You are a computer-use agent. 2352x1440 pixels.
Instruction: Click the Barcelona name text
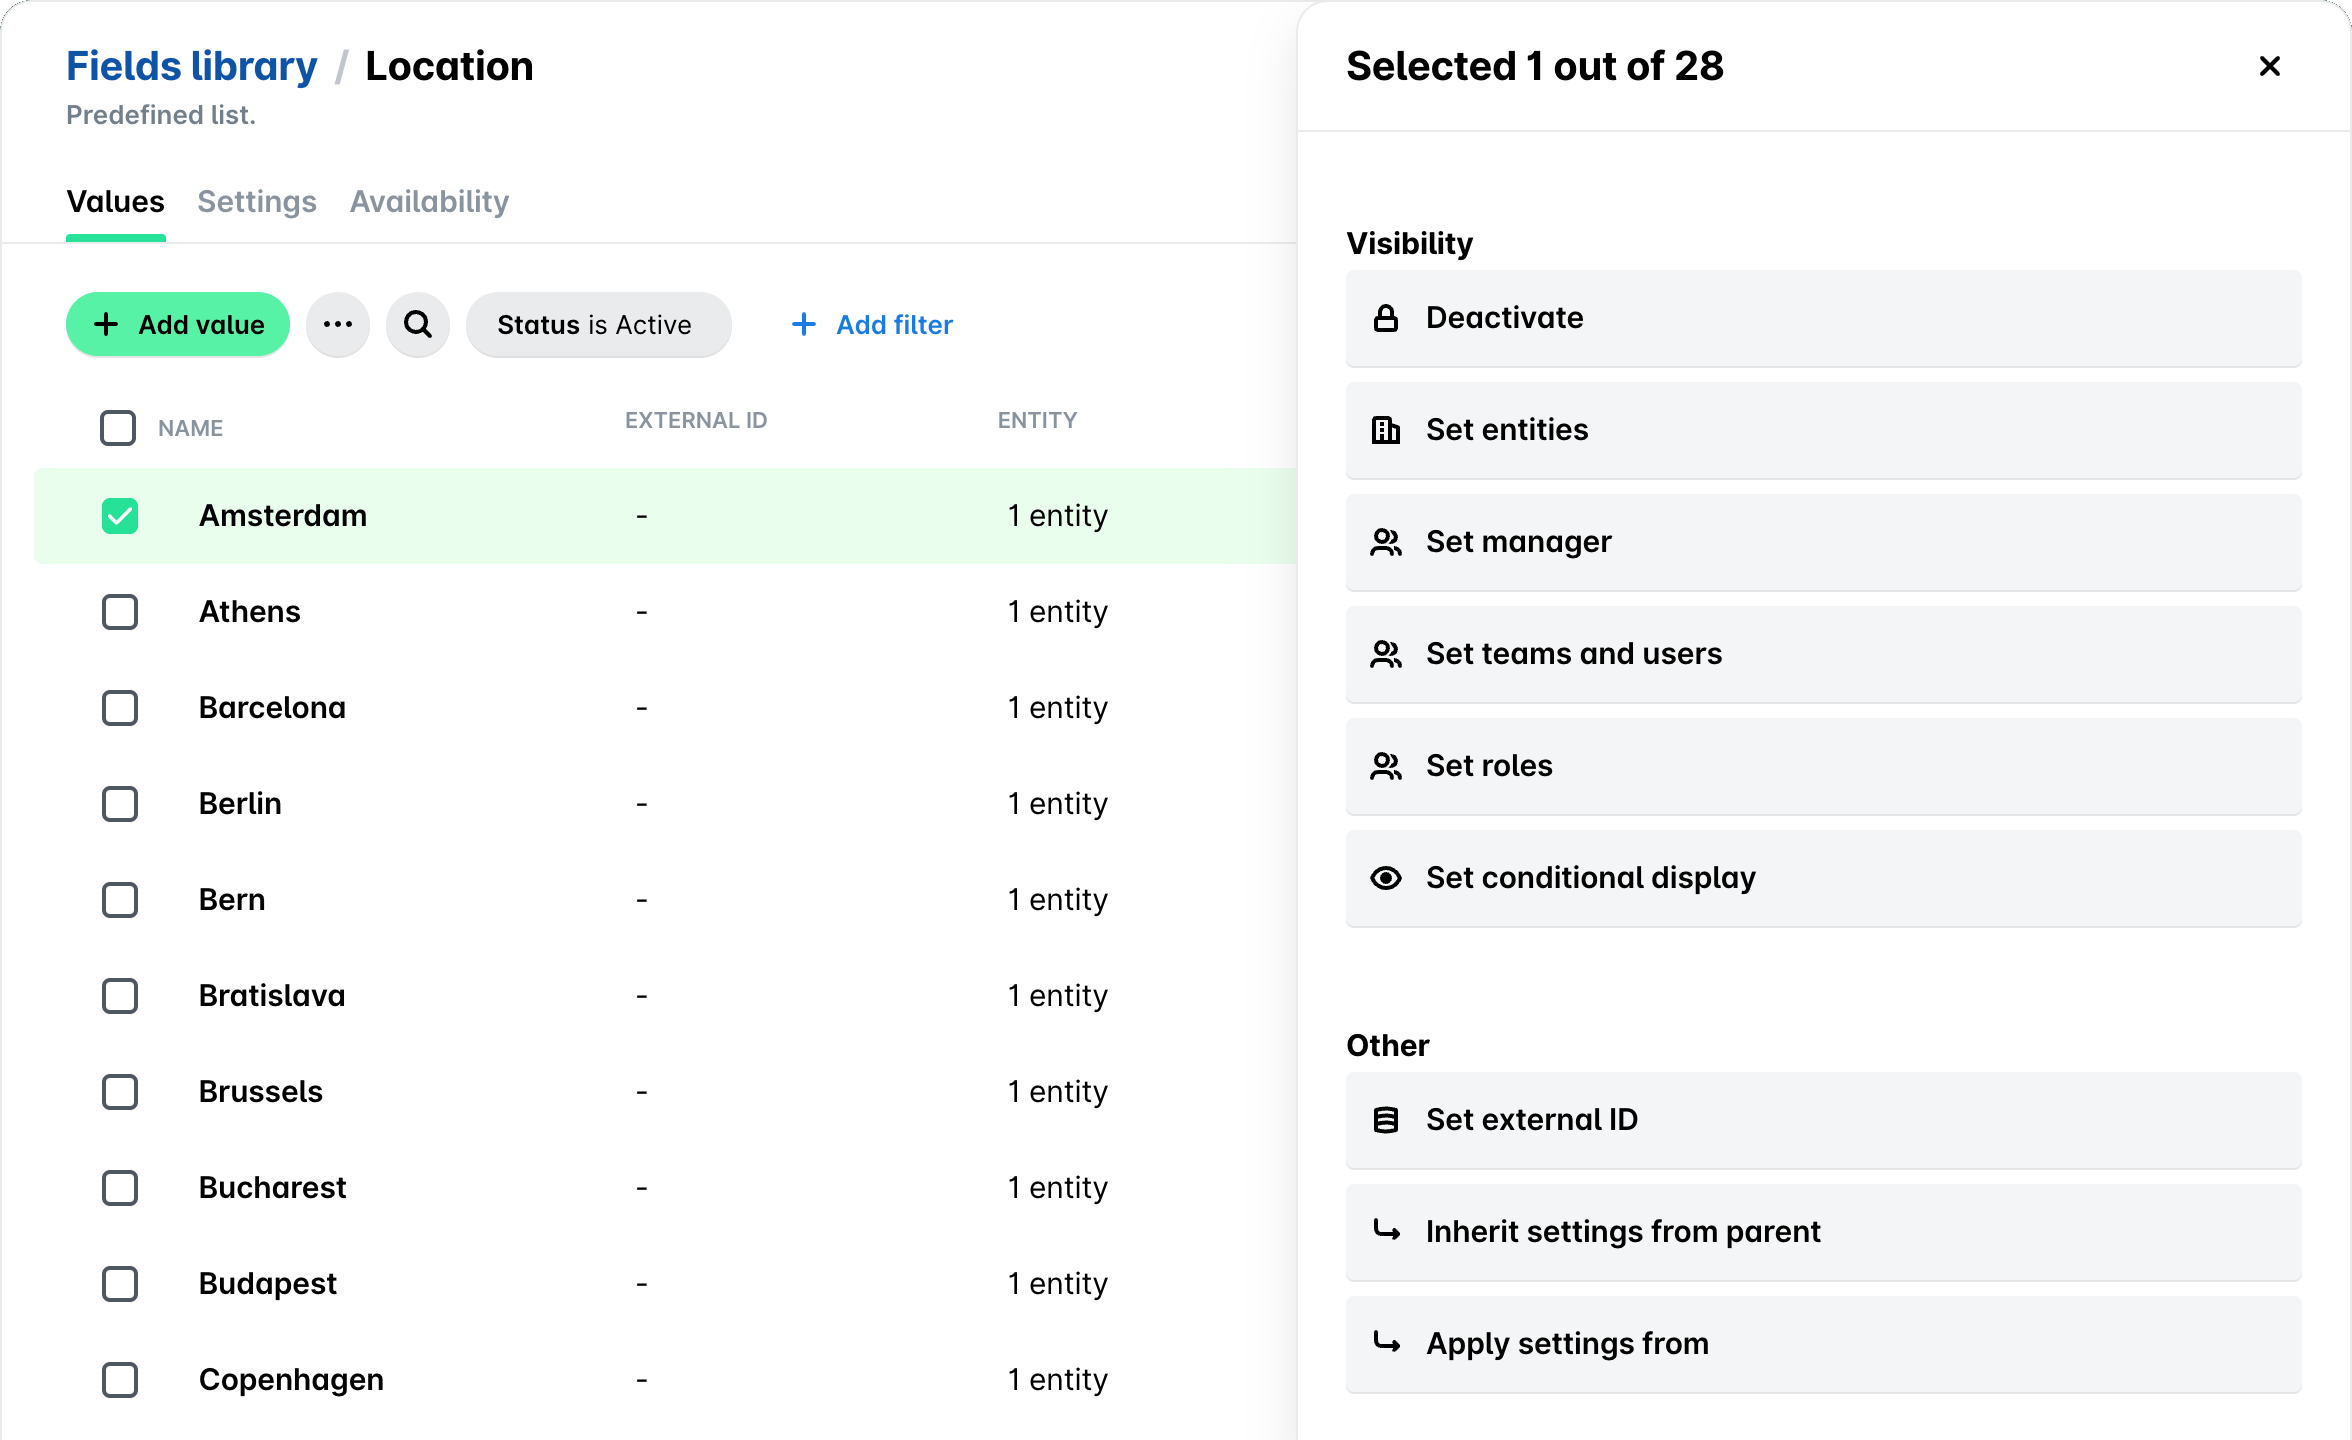[x=272, y=708]
